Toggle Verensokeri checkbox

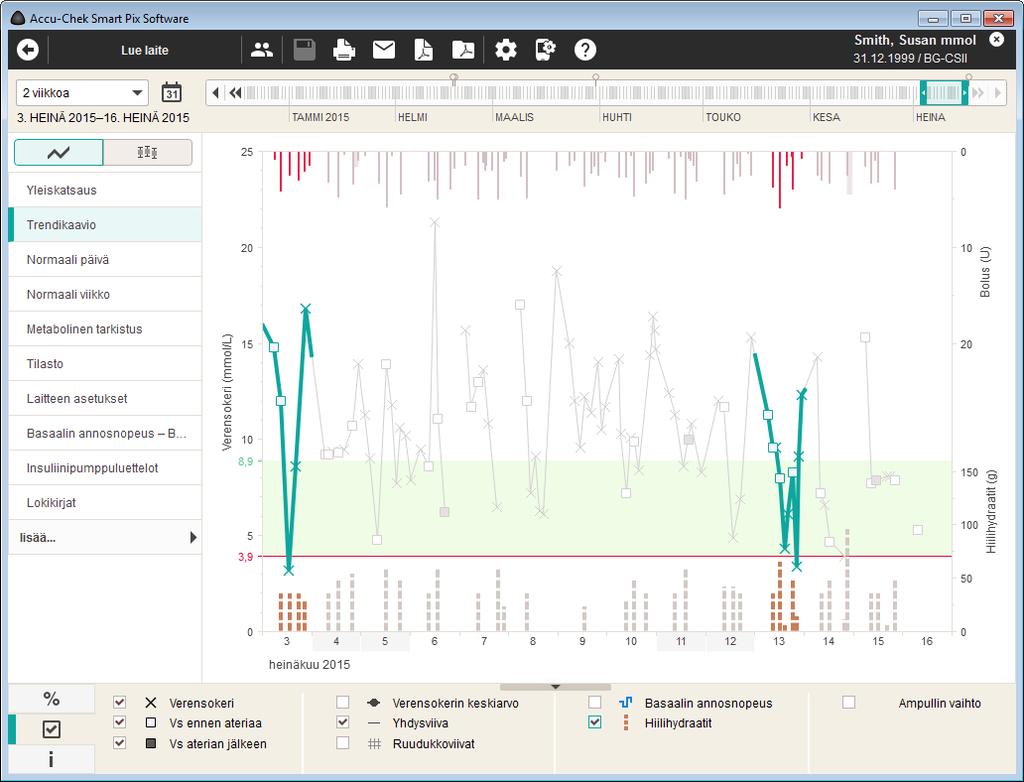click(x=120, y=702)
